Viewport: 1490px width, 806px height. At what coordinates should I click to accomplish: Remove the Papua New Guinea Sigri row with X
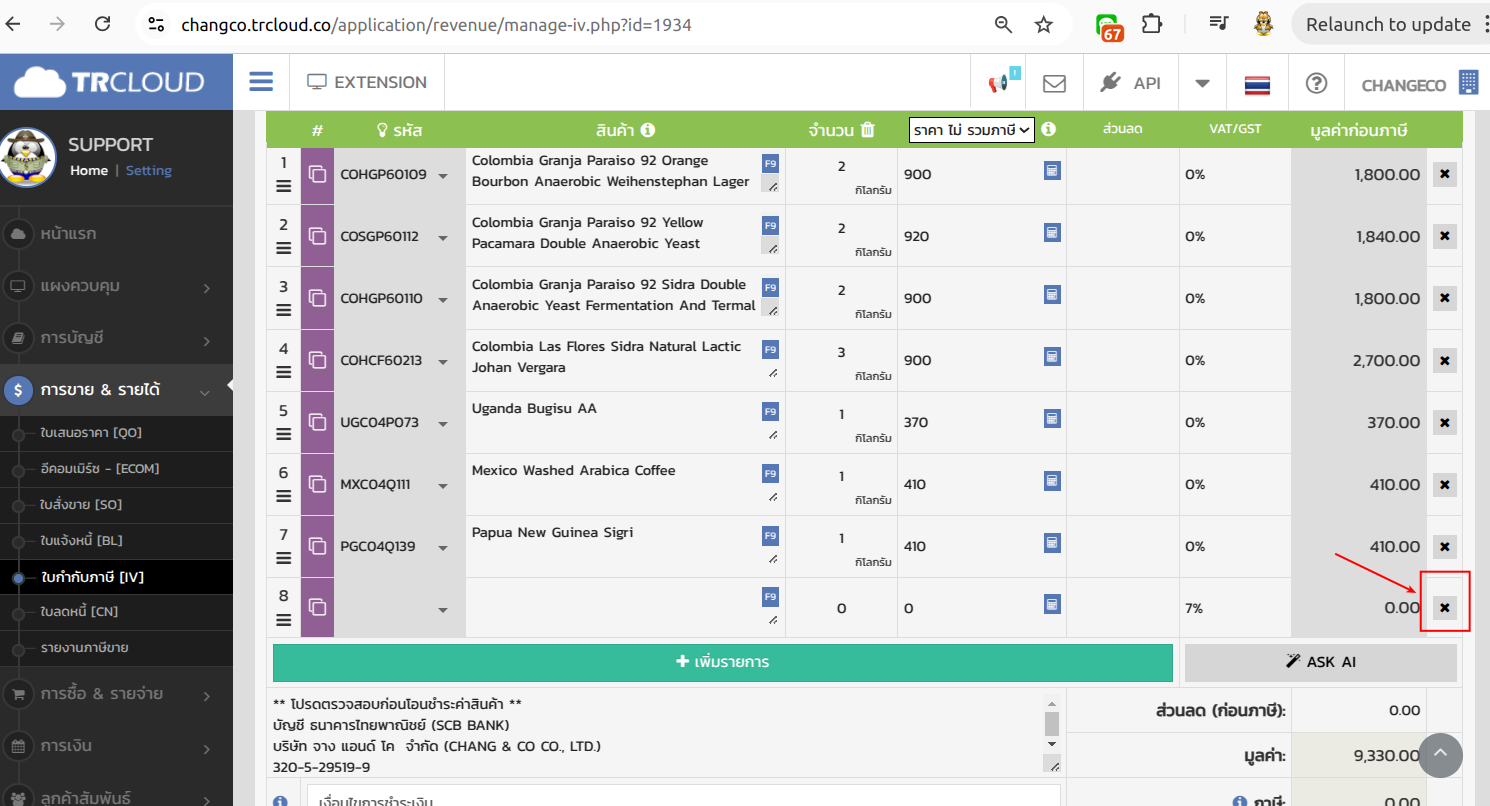point(1444,547)
